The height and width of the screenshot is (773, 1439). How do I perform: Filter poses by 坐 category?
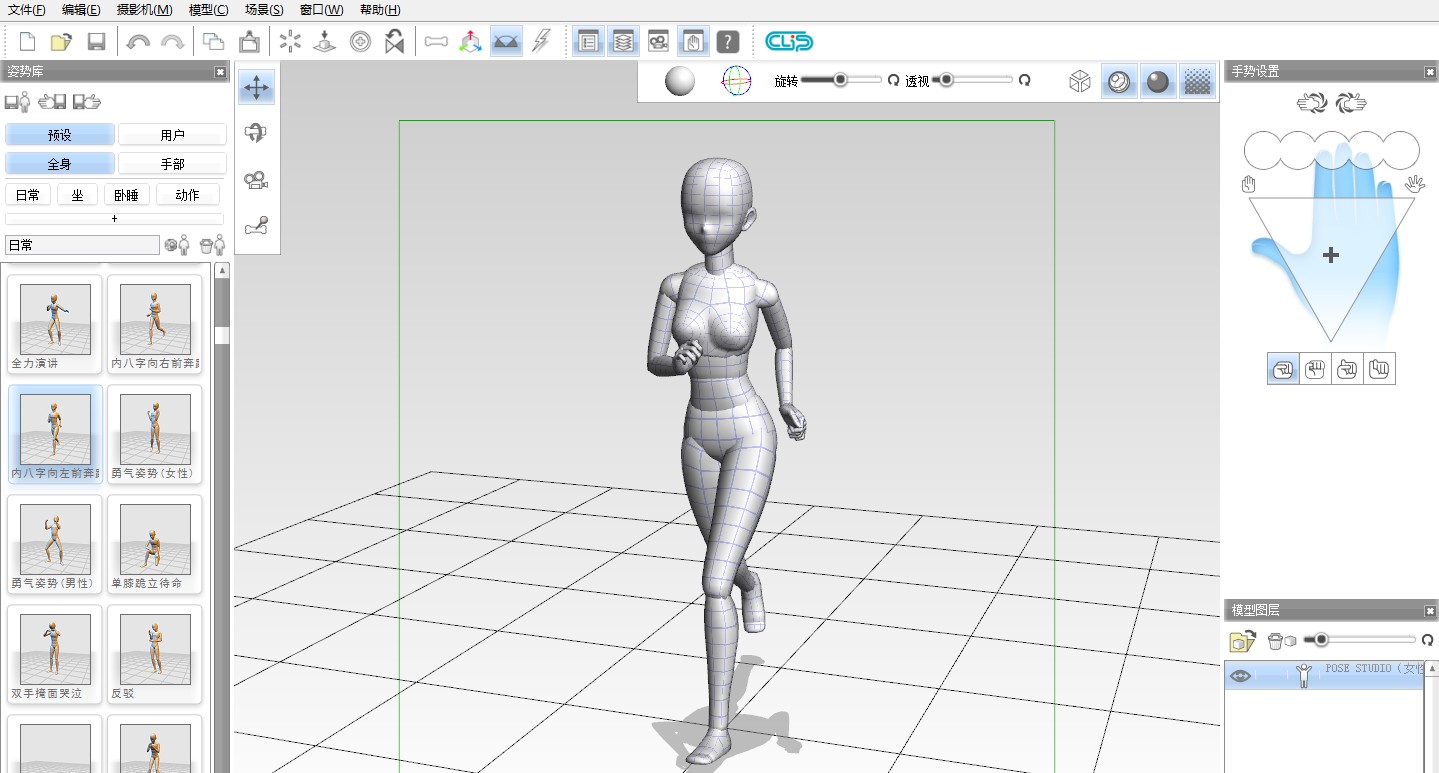(x=77, y=195)
